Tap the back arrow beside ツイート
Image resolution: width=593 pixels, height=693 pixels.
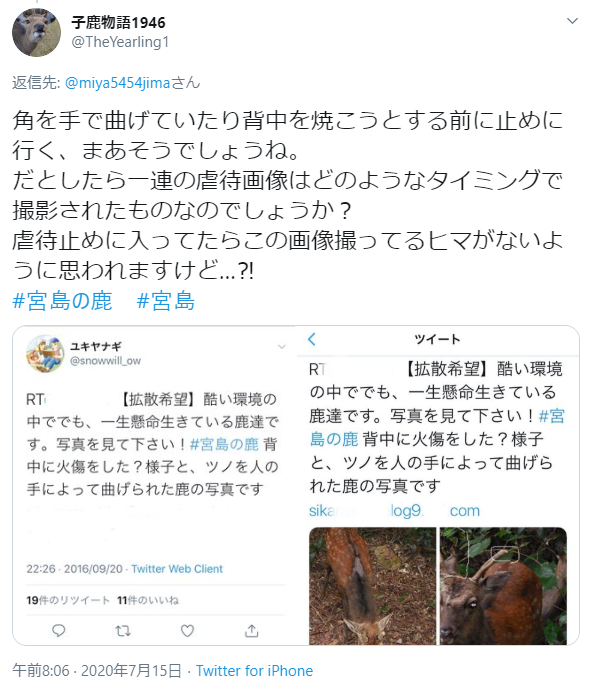pyautogui.click(x=312, y=339)
